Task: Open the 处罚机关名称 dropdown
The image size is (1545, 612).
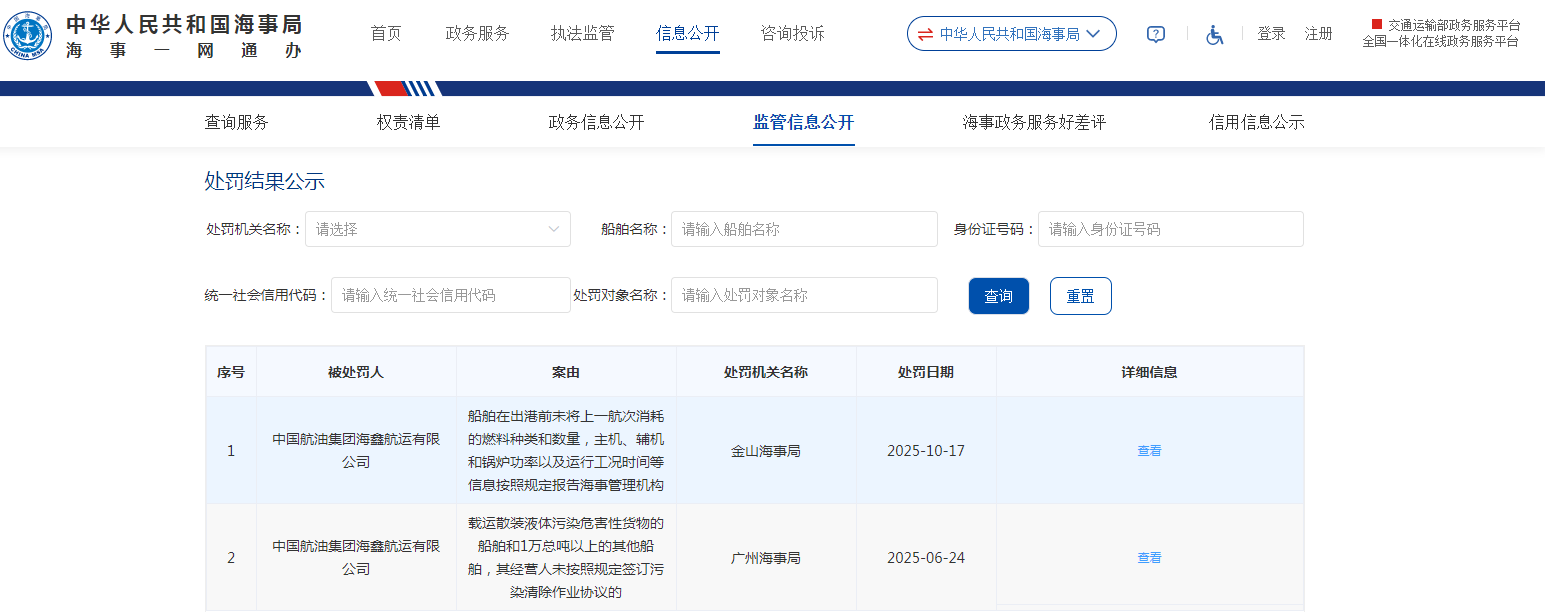Action: [437, 229]
